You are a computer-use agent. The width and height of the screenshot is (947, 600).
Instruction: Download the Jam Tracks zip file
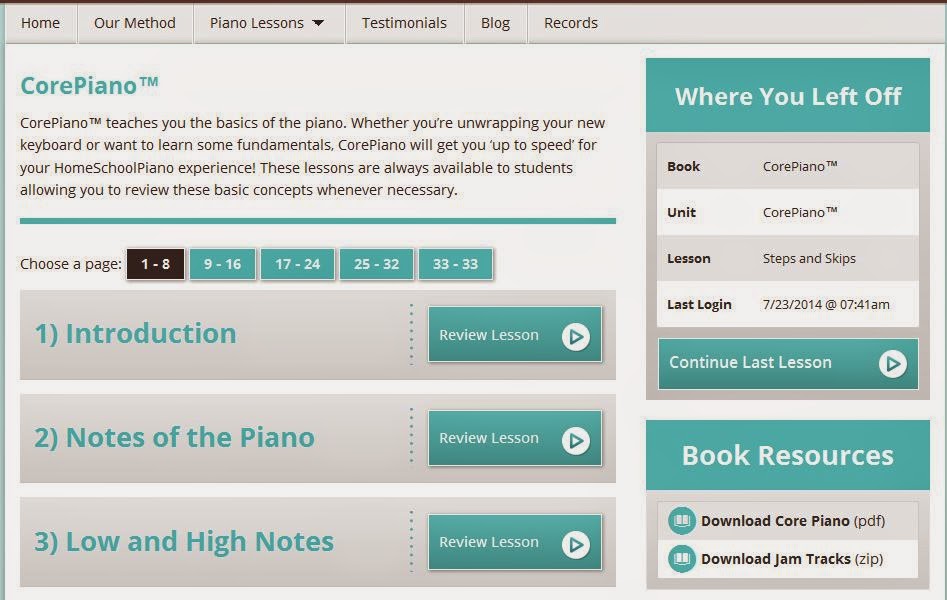pos(757,558)
